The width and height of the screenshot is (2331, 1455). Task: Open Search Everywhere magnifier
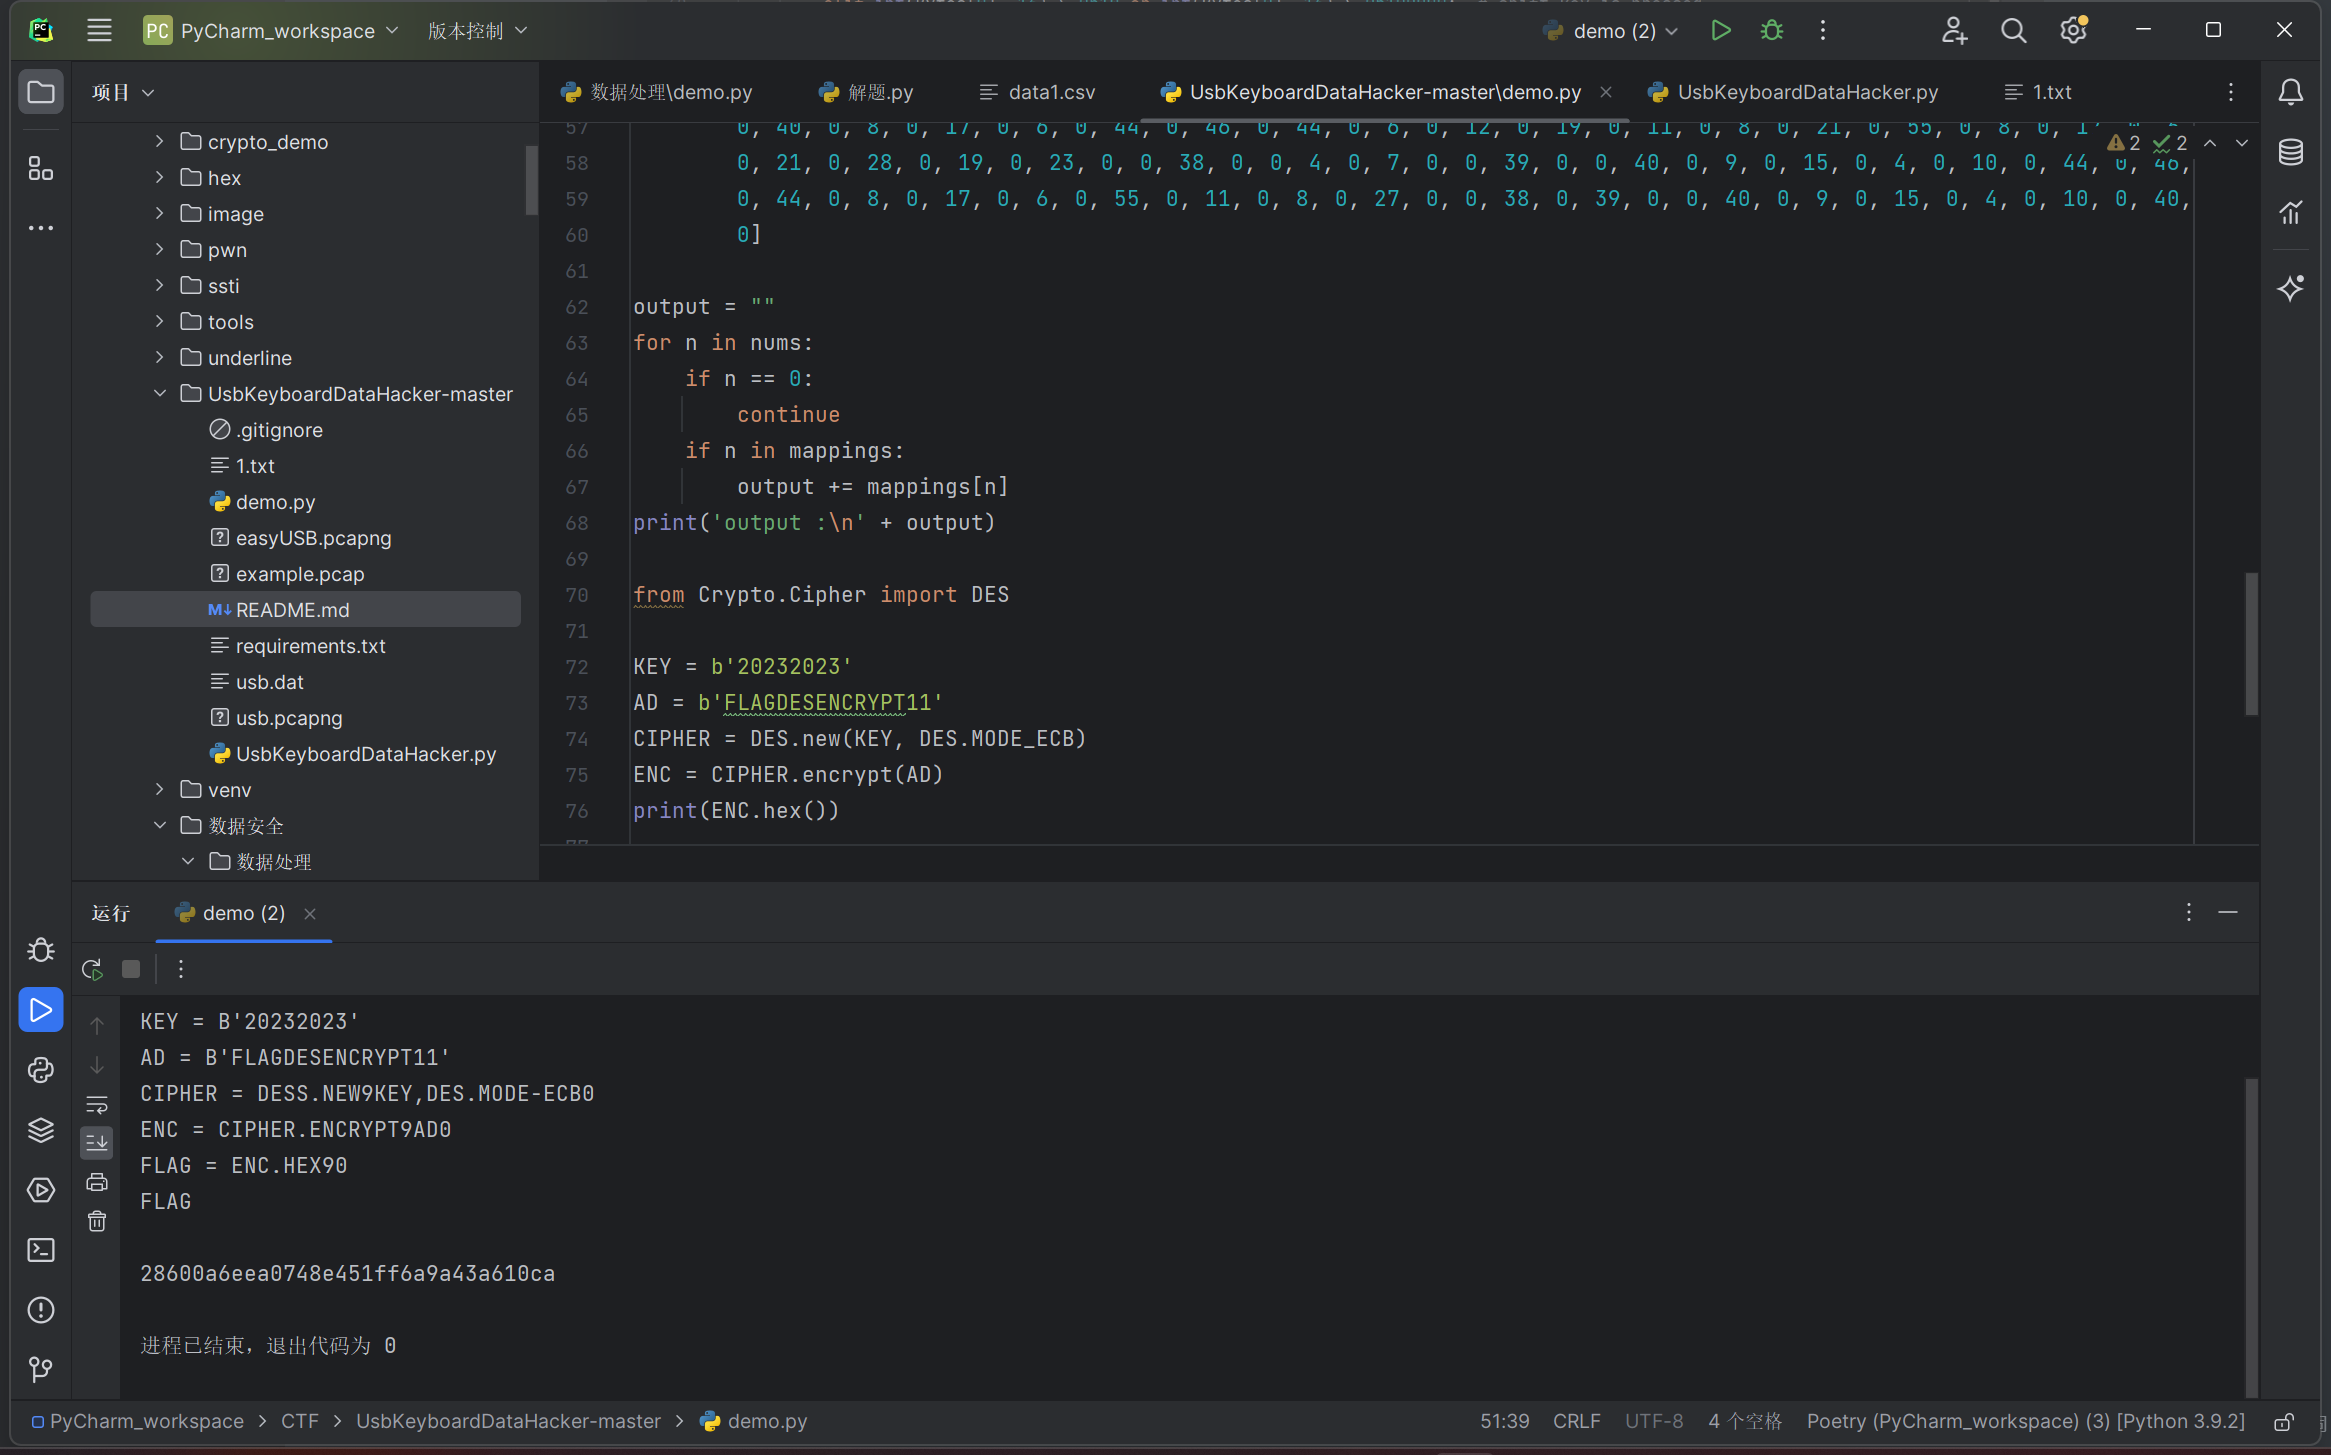coord(2014,30)
